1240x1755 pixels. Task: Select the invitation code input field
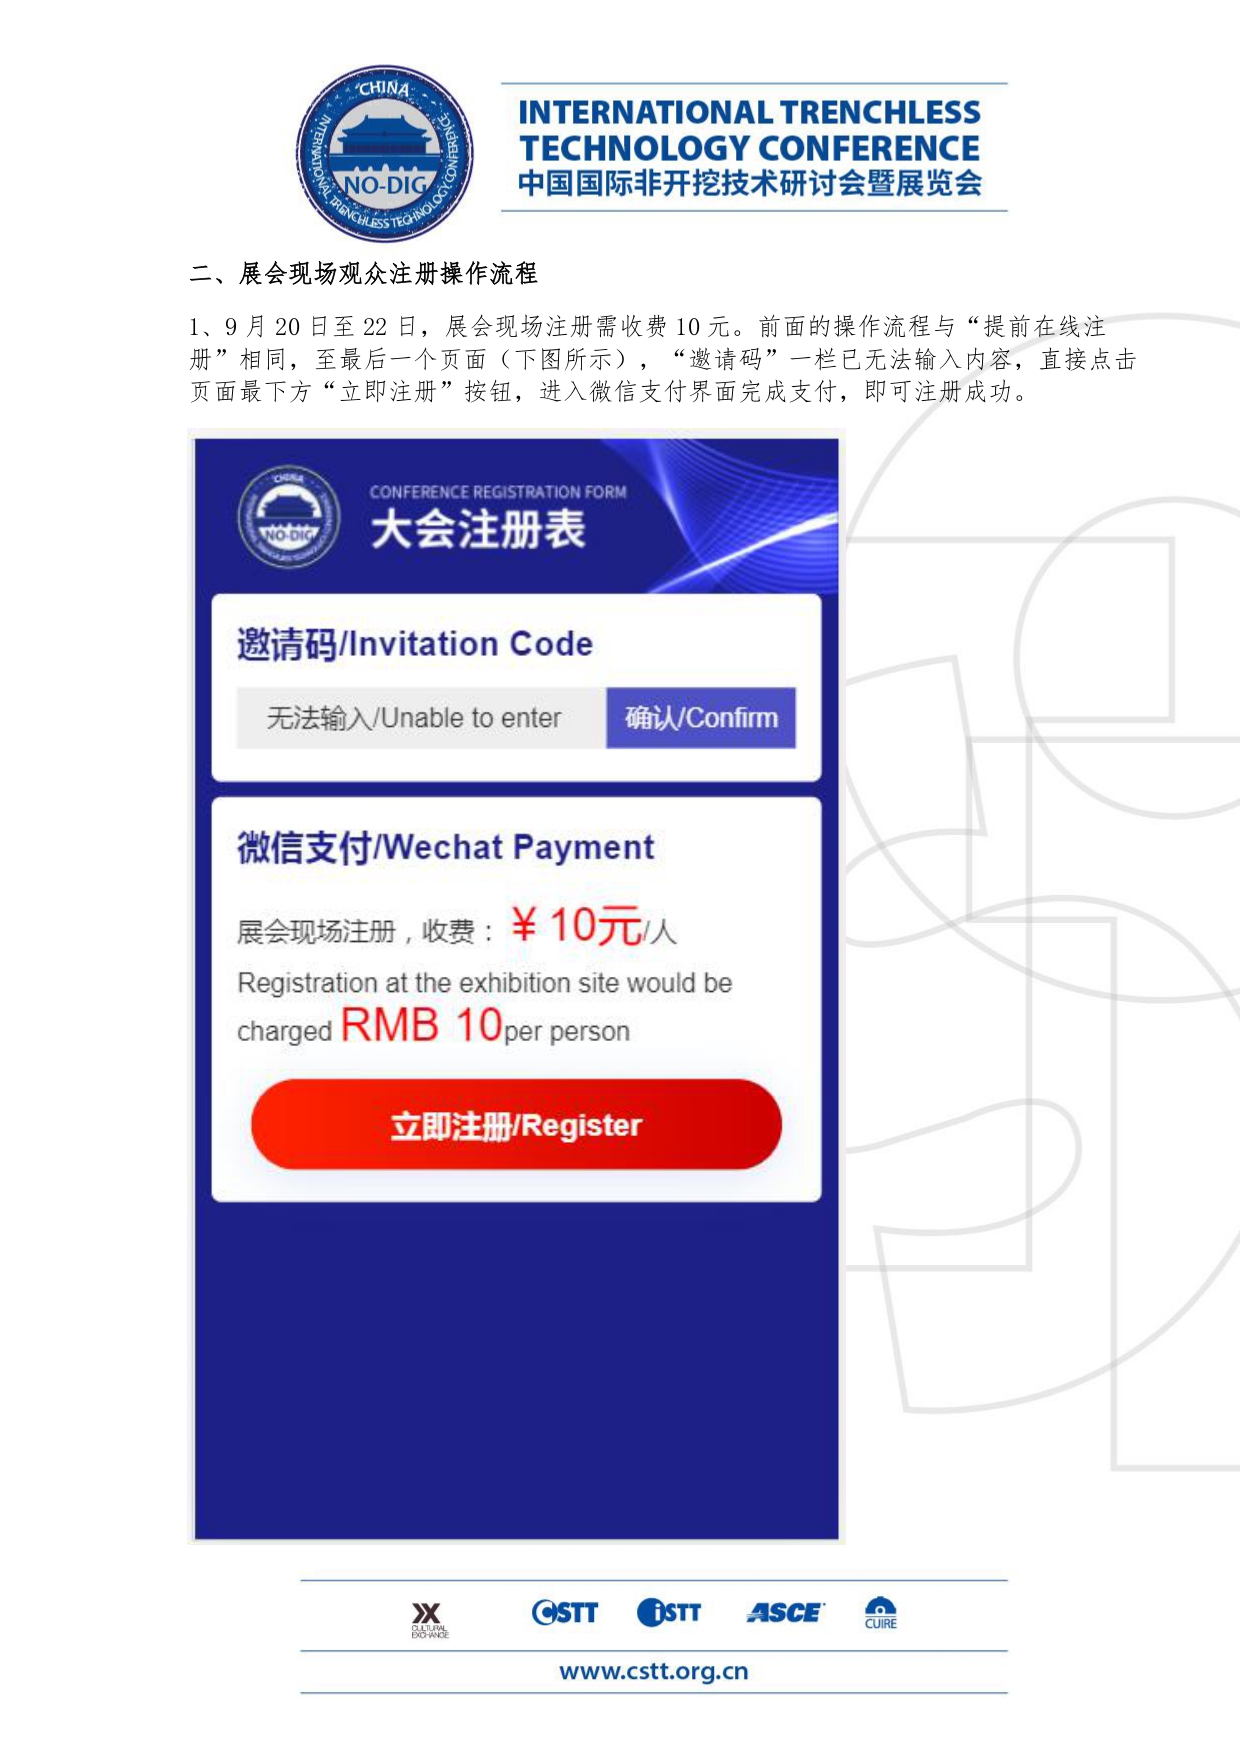pos(421,717)
